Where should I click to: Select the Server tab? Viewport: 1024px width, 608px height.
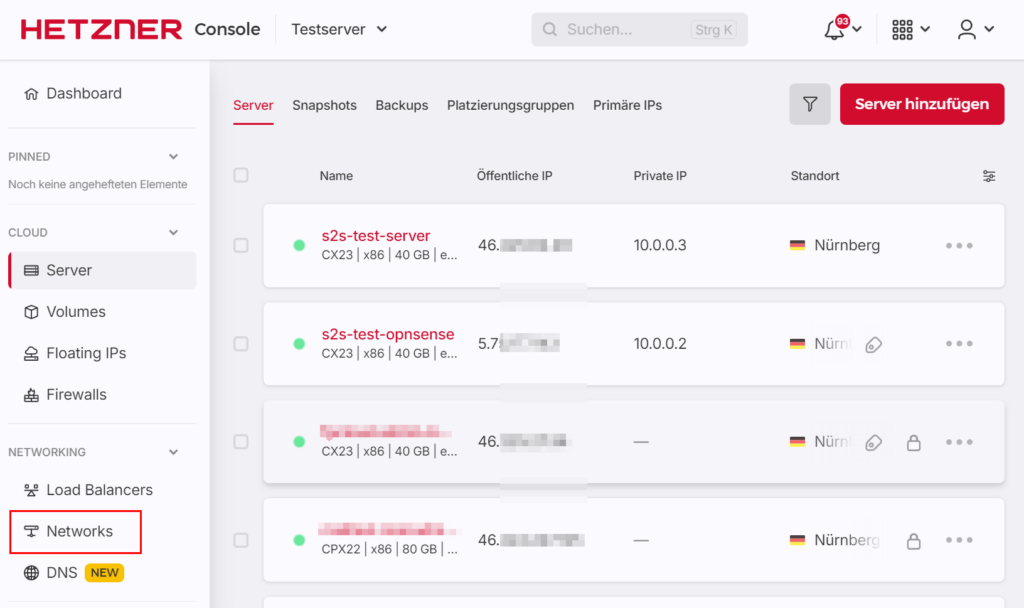pyautogui.click(x=253, y=105)
